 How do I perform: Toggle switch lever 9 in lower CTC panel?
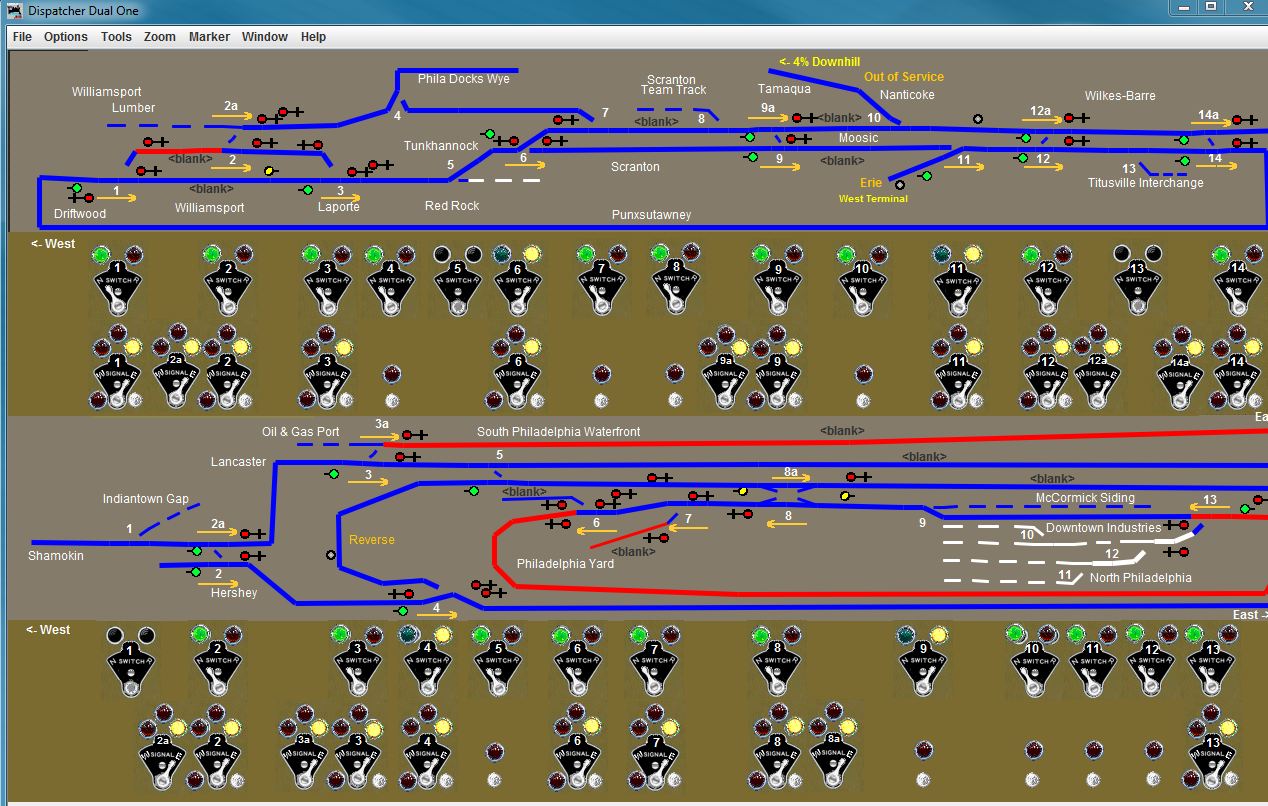(x=924, y=666)
